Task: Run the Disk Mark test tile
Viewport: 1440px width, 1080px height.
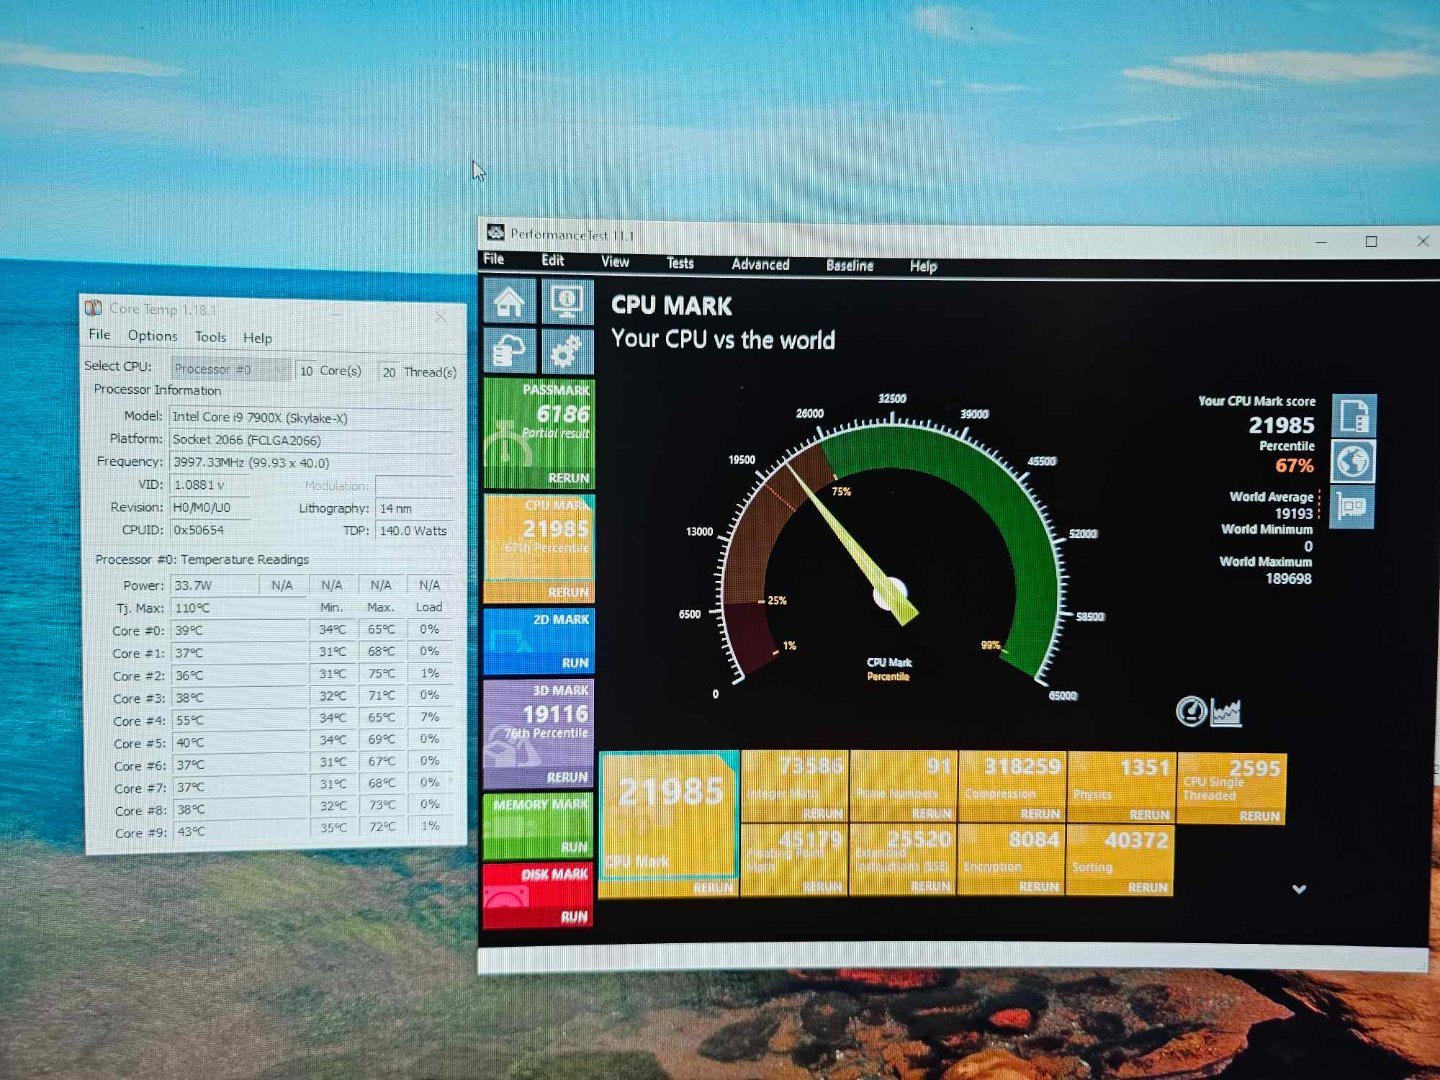Action: coord(574,917)
